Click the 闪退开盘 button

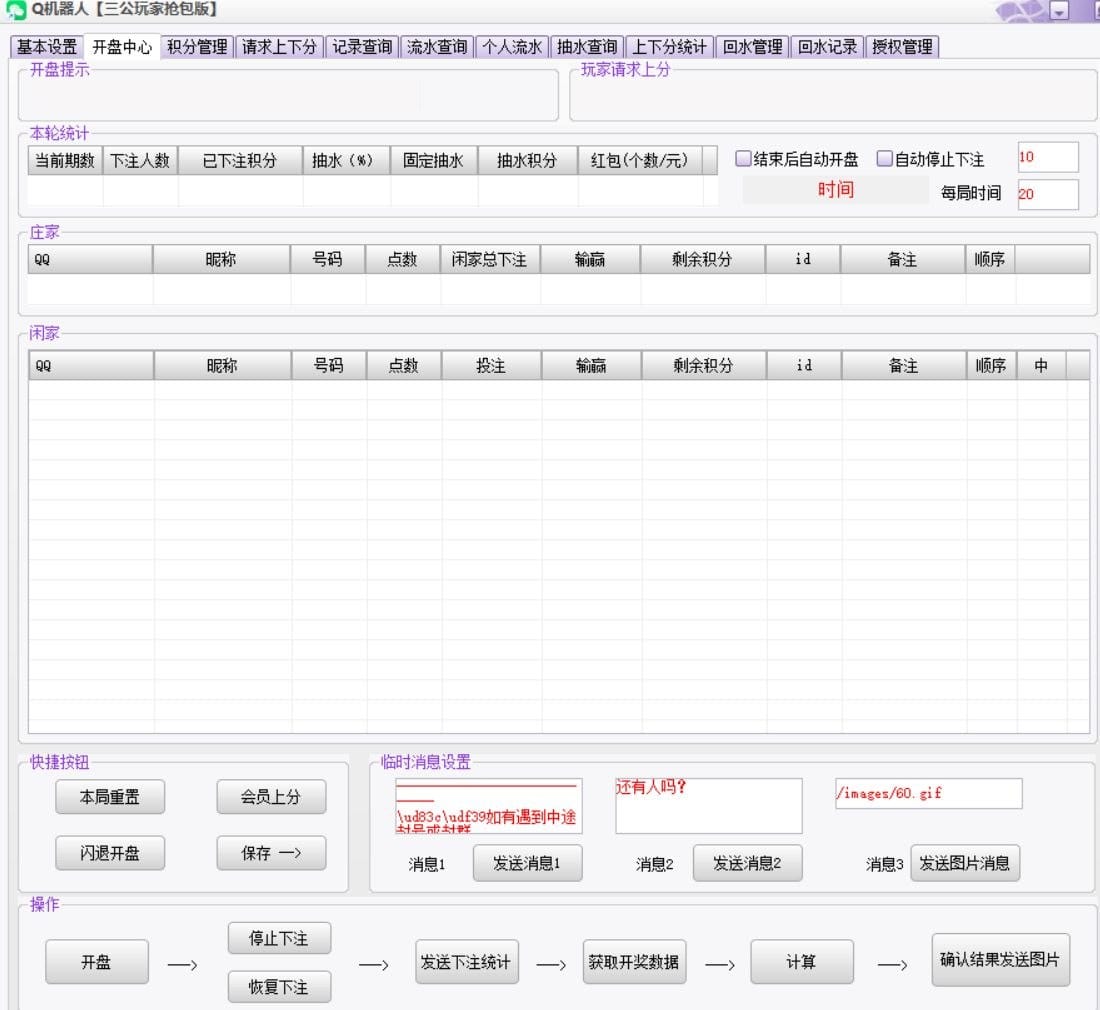click(109, 853)
